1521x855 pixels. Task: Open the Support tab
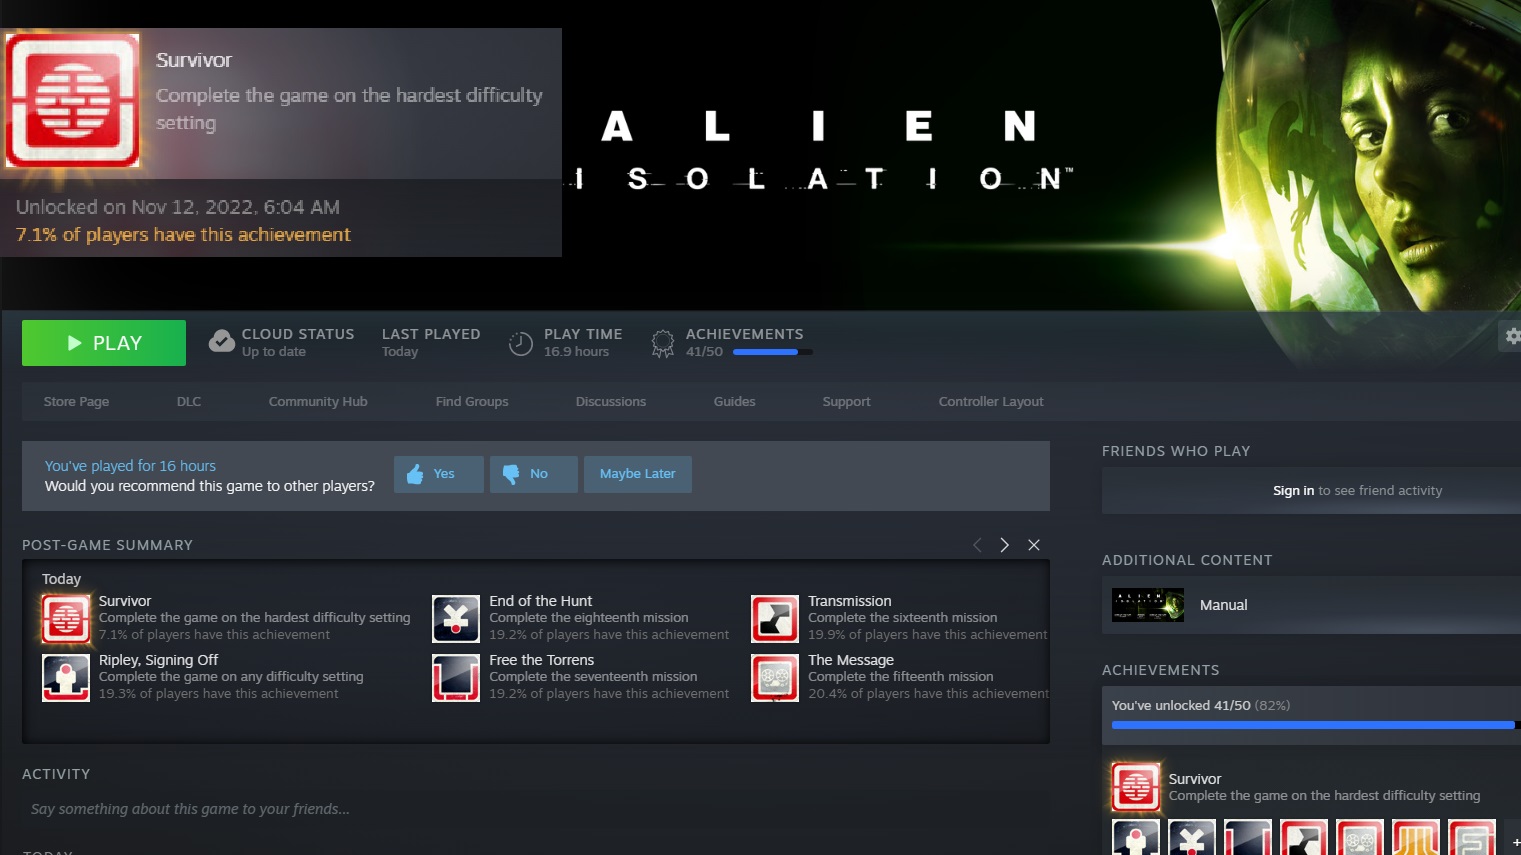(x=847, y=402)
